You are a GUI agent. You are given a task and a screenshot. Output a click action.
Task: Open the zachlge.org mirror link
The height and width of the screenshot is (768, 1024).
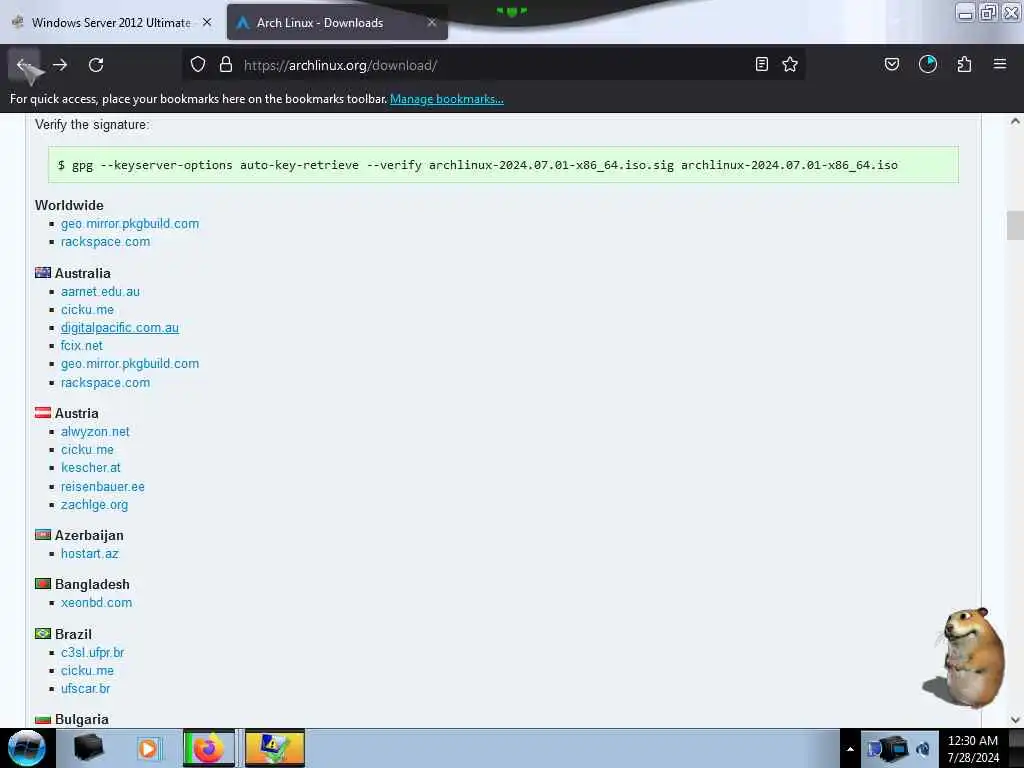(94, 505)
